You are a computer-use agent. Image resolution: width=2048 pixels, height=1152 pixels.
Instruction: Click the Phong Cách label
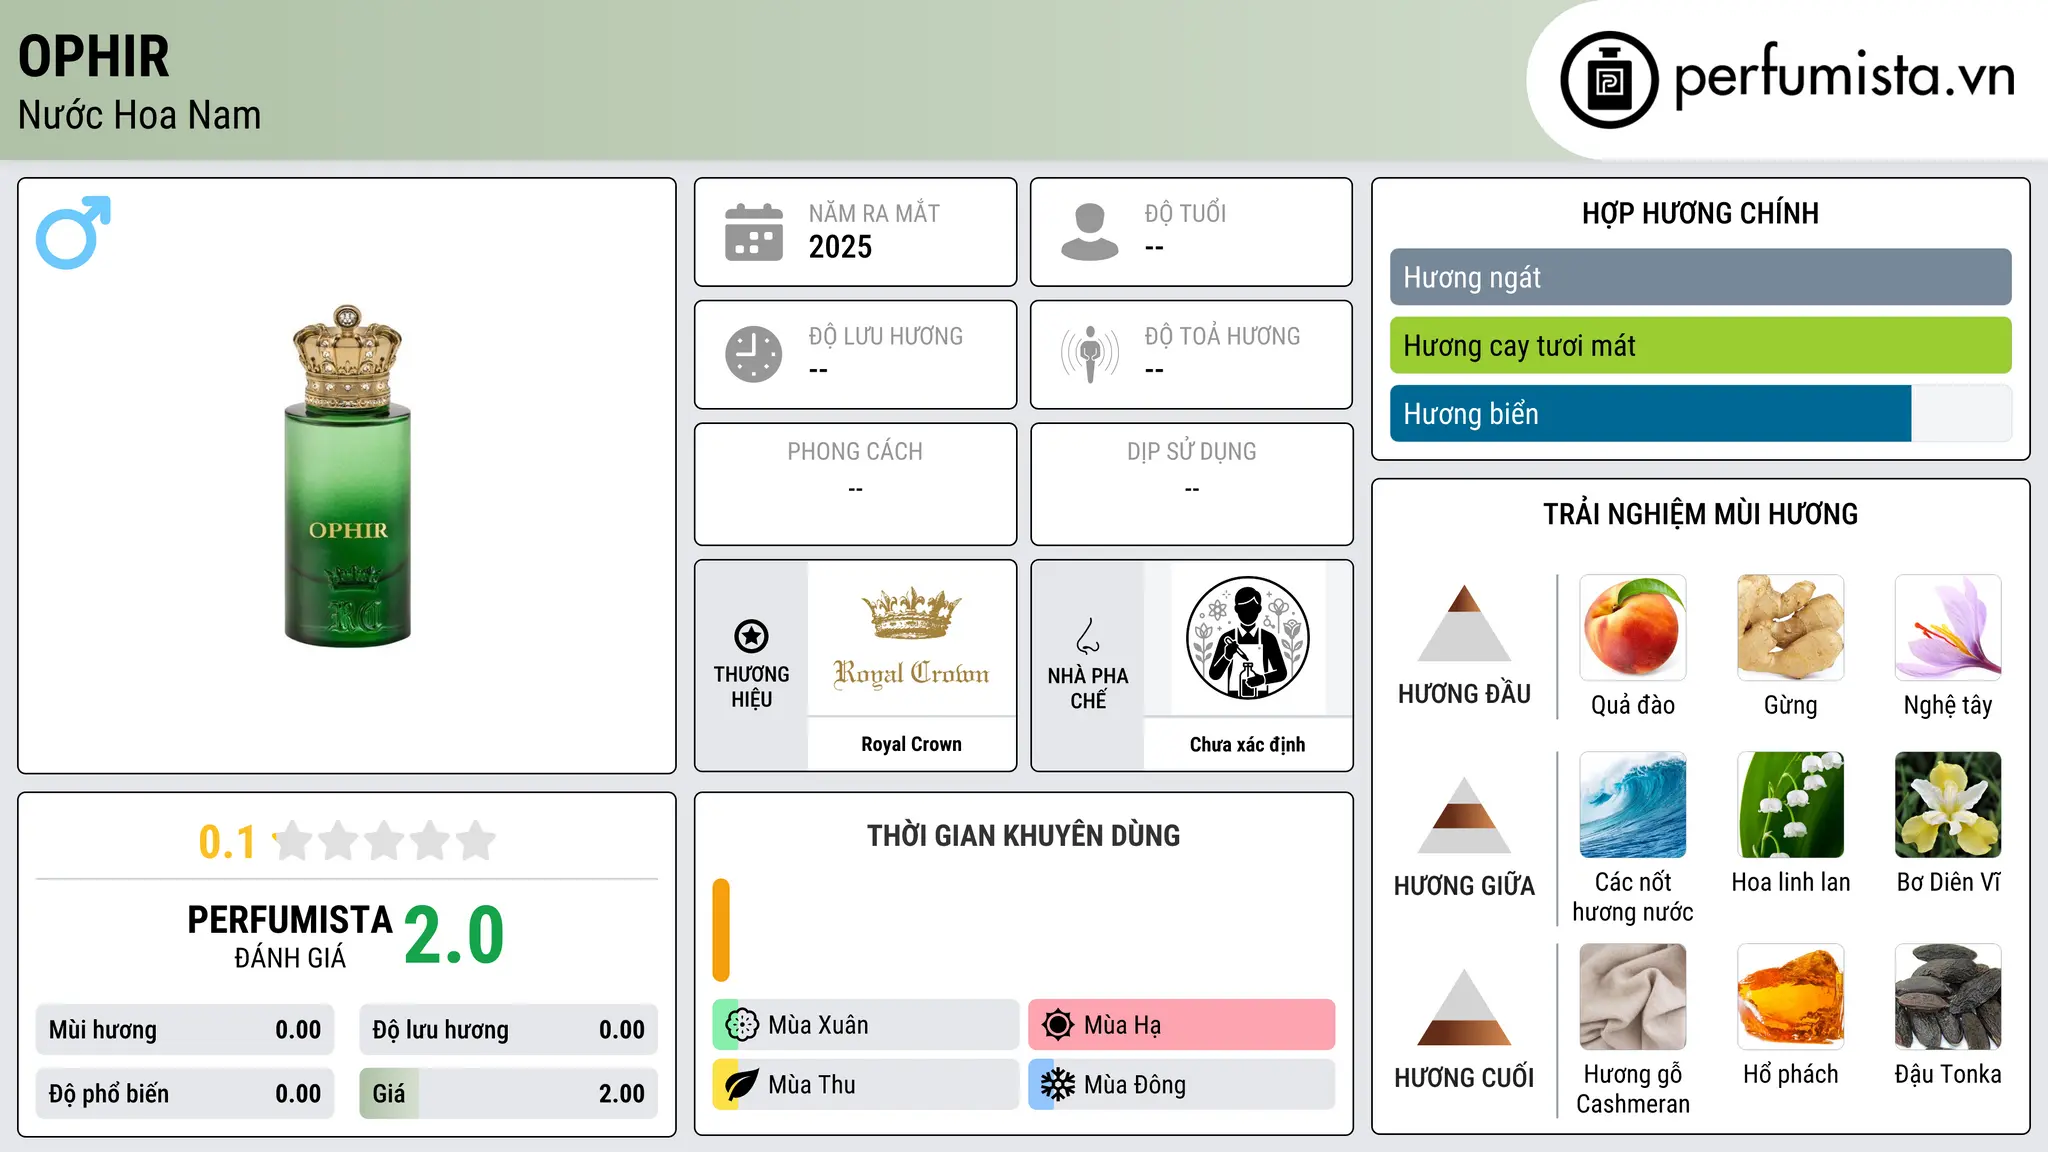pyautogui.click(x=855, y=452)
